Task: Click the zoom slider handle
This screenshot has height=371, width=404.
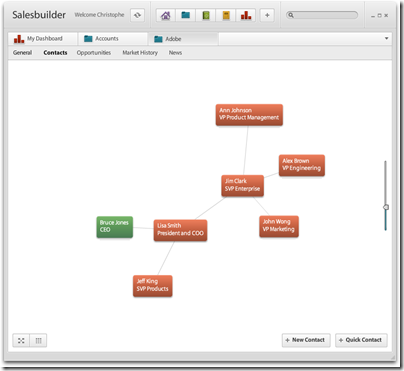Action: tap(386, 207)
